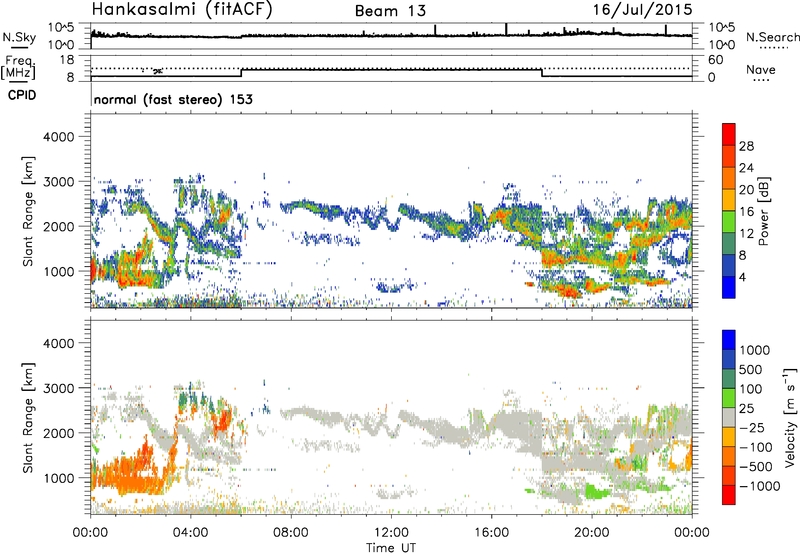Click the '12:00' time tick label

391,533
